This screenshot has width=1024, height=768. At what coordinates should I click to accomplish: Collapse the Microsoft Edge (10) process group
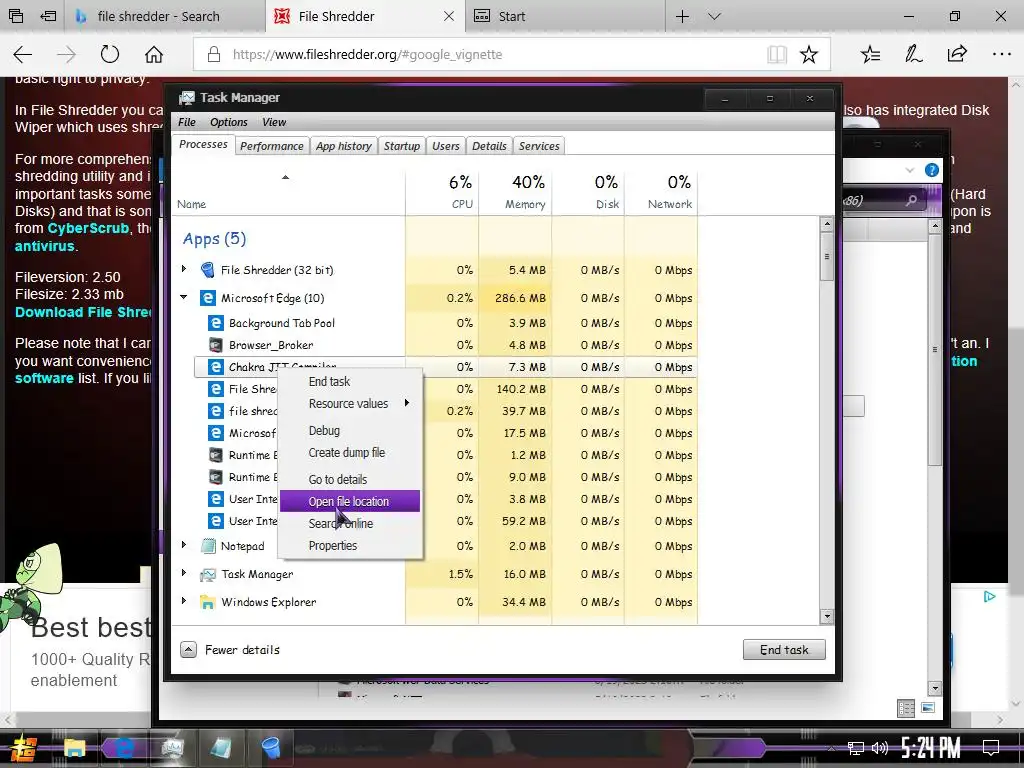(x=184, y=297)
